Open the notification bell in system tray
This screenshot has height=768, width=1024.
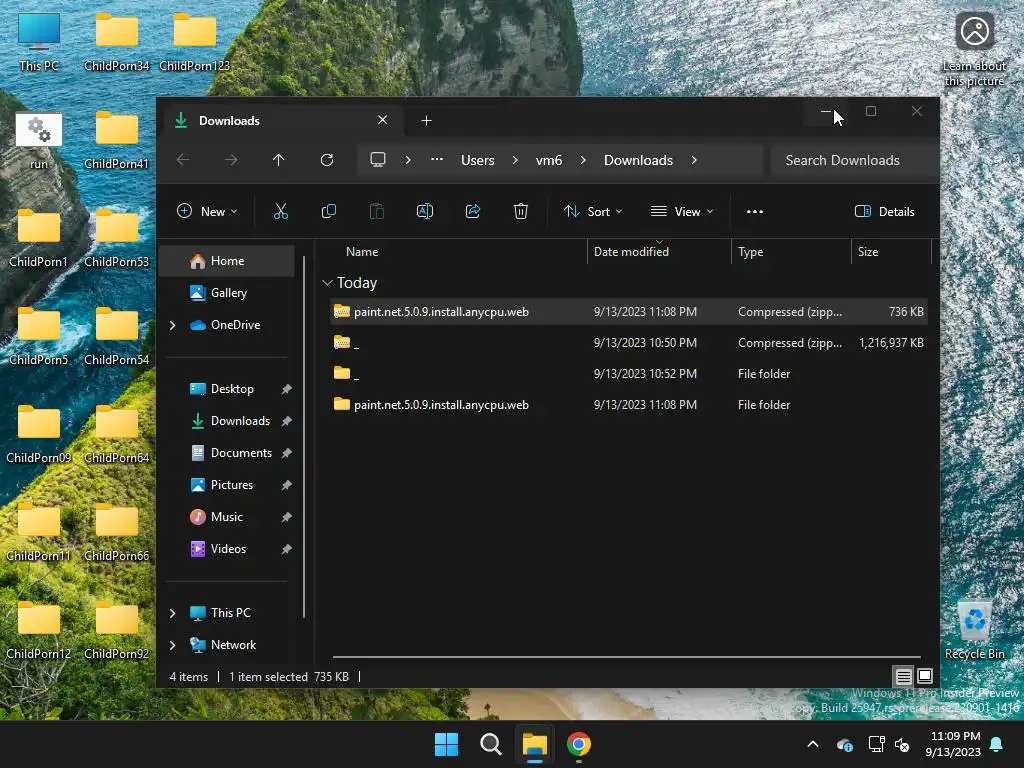coord(997,744)
